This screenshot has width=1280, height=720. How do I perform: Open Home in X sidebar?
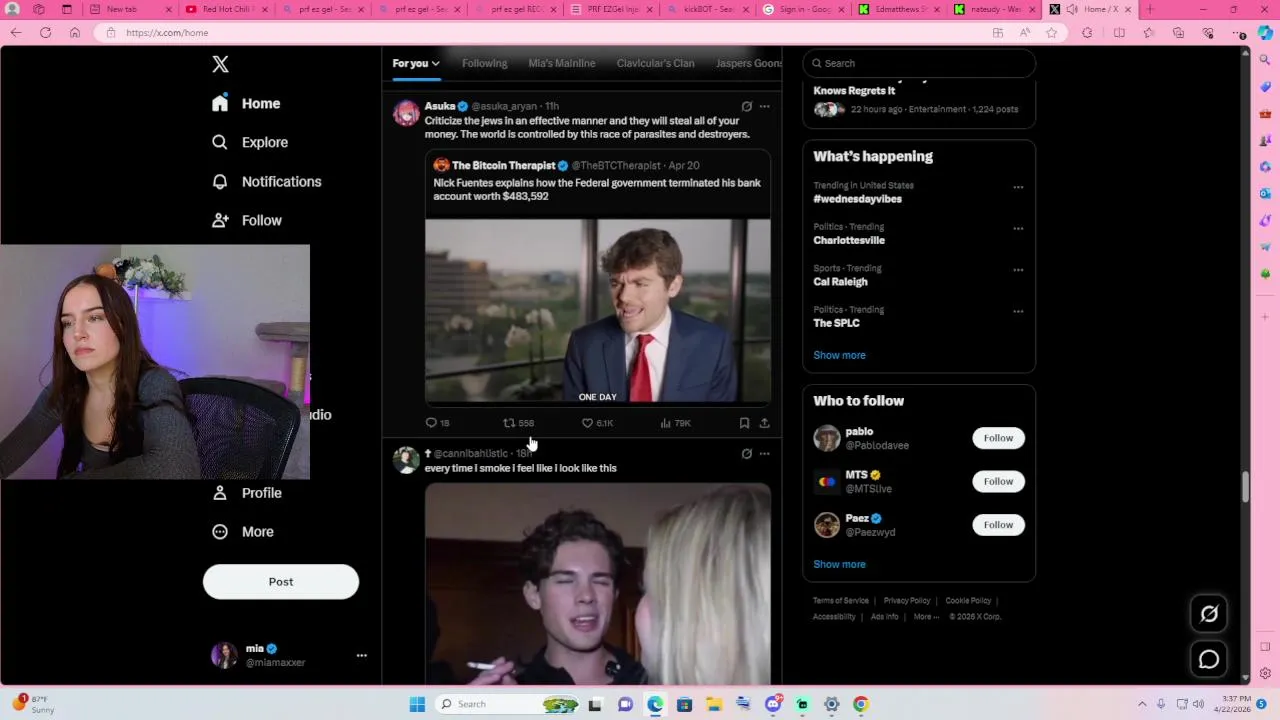click(246, 104)
